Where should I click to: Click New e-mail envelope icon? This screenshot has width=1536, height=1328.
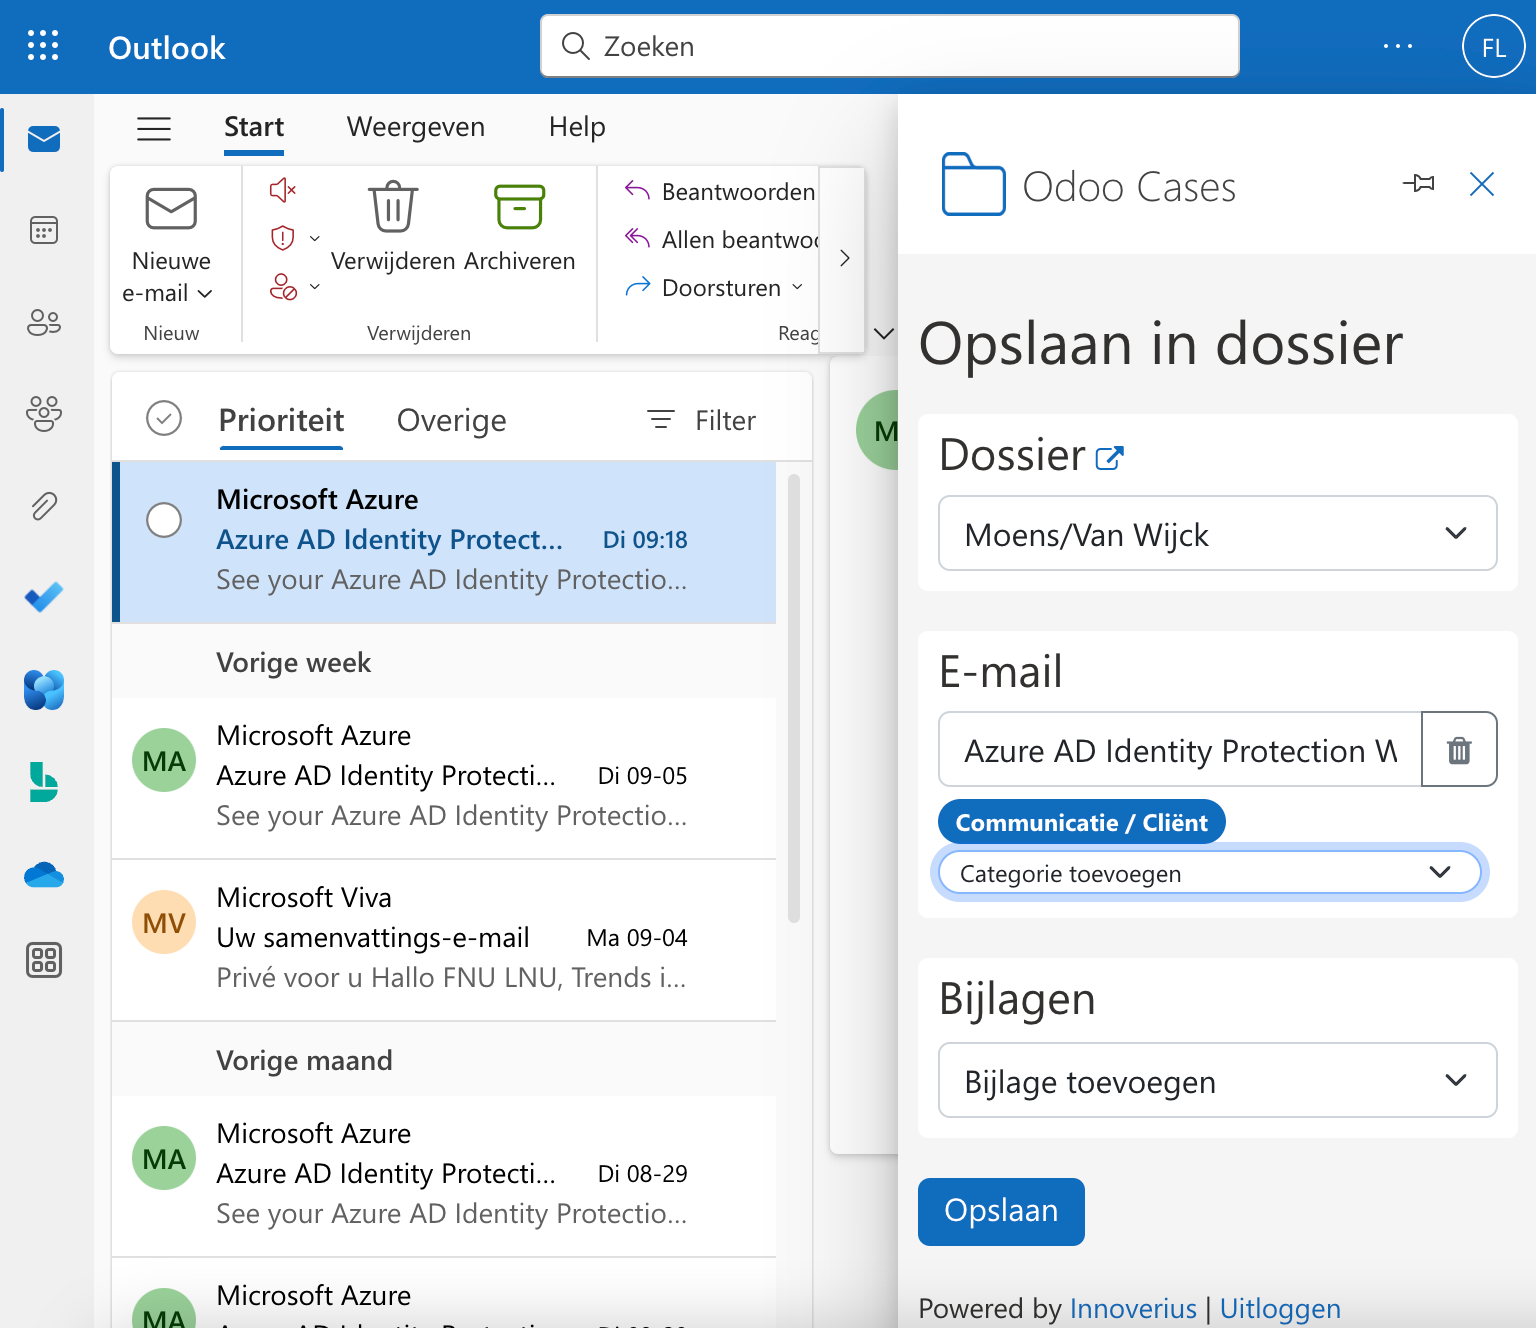point(171,208)
